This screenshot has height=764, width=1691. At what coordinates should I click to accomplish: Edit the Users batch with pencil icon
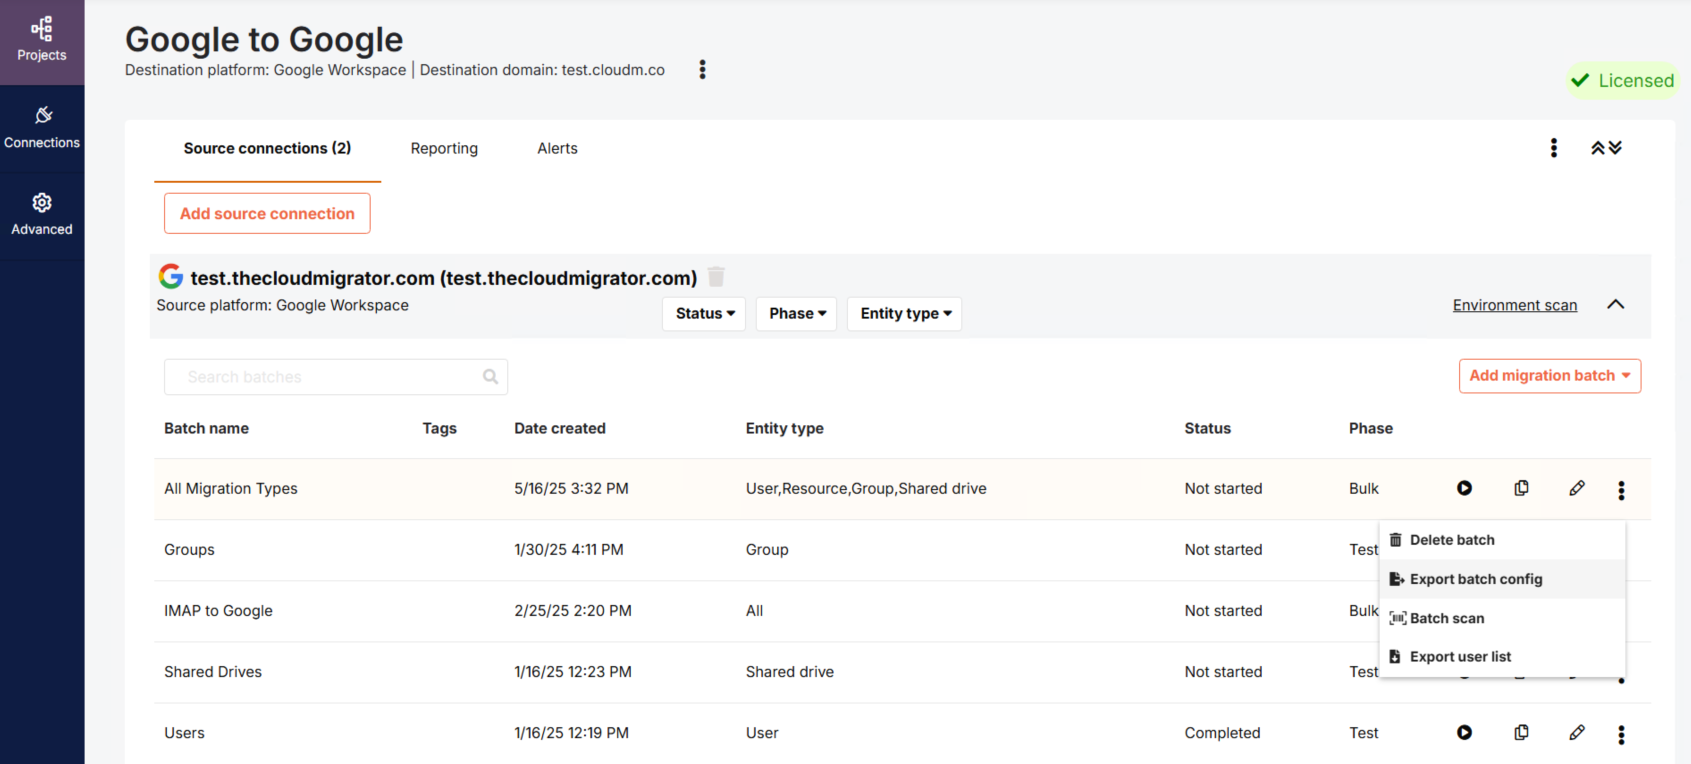tap(1577, 732)
